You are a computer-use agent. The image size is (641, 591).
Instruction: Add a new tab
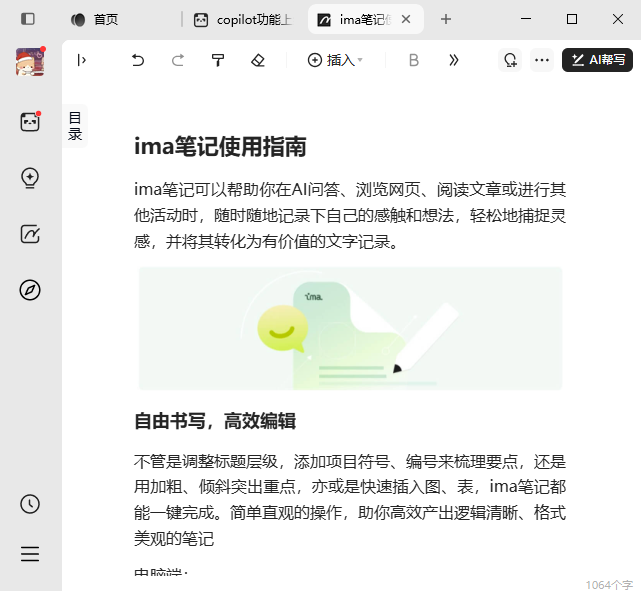[446, 19]
